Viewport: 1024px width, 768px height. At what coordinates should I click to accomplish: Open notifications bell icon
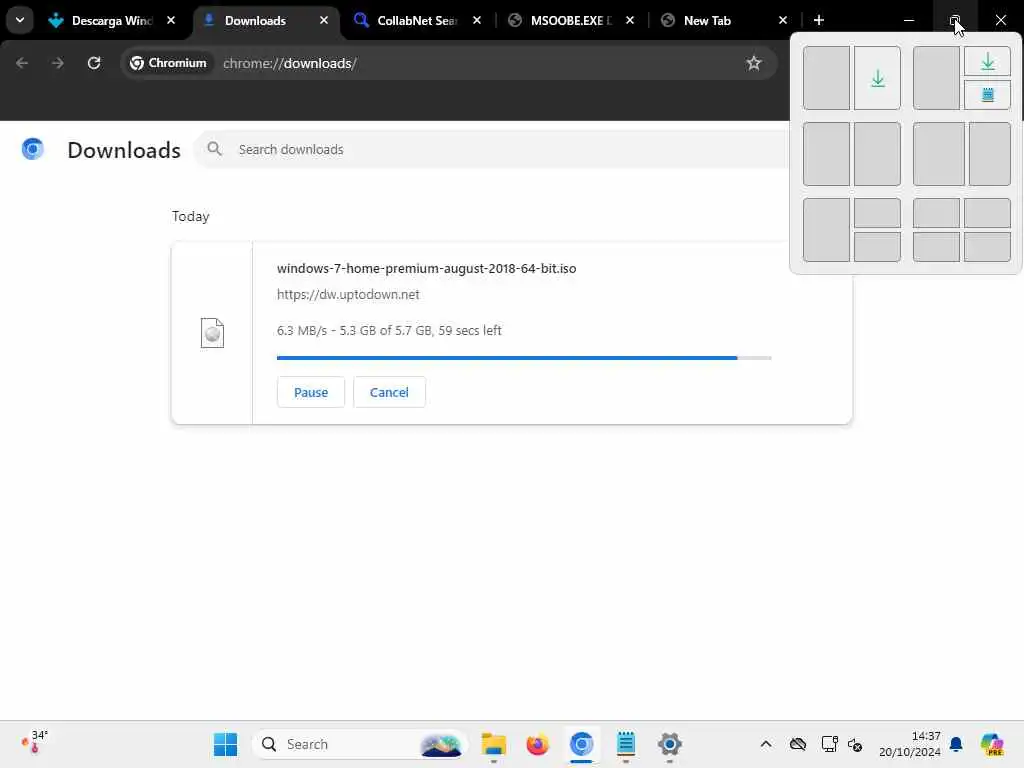pyautogui.click(x=956, y=744)
